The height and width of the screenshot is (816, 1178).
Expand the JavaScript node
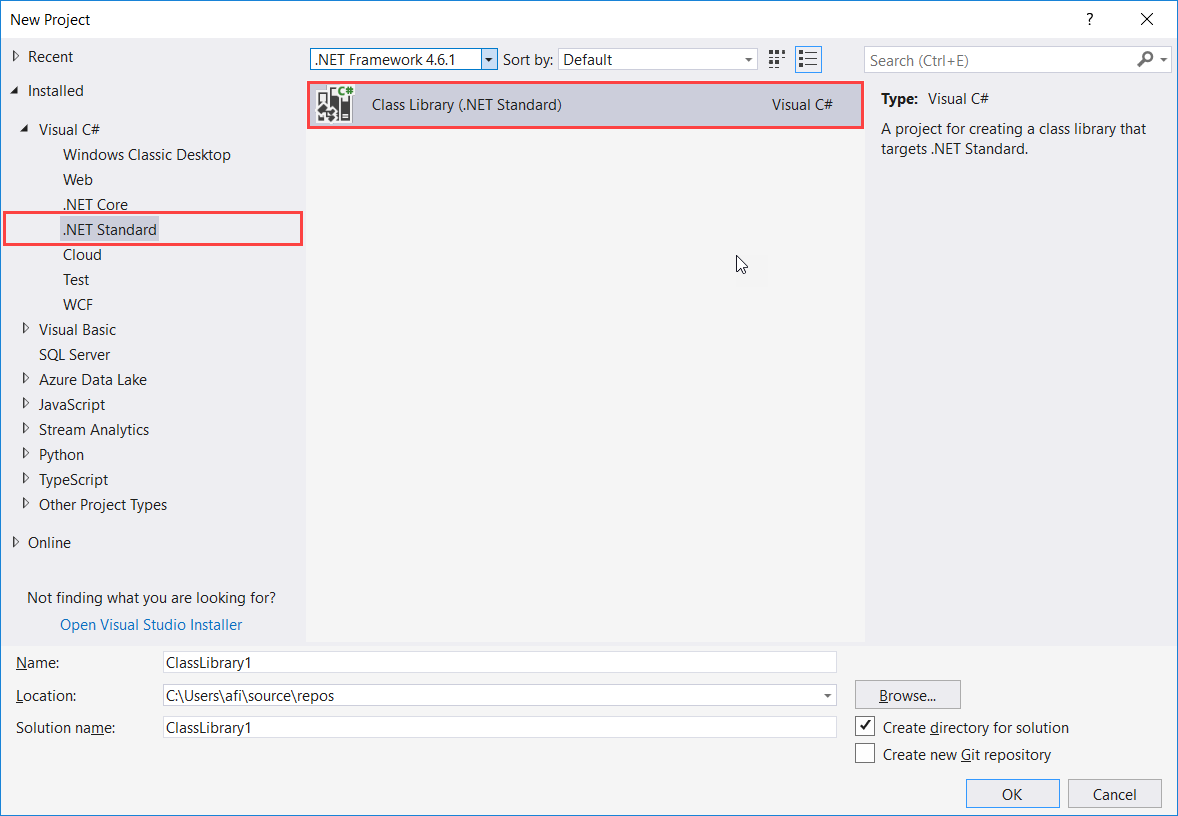(26, 403)
